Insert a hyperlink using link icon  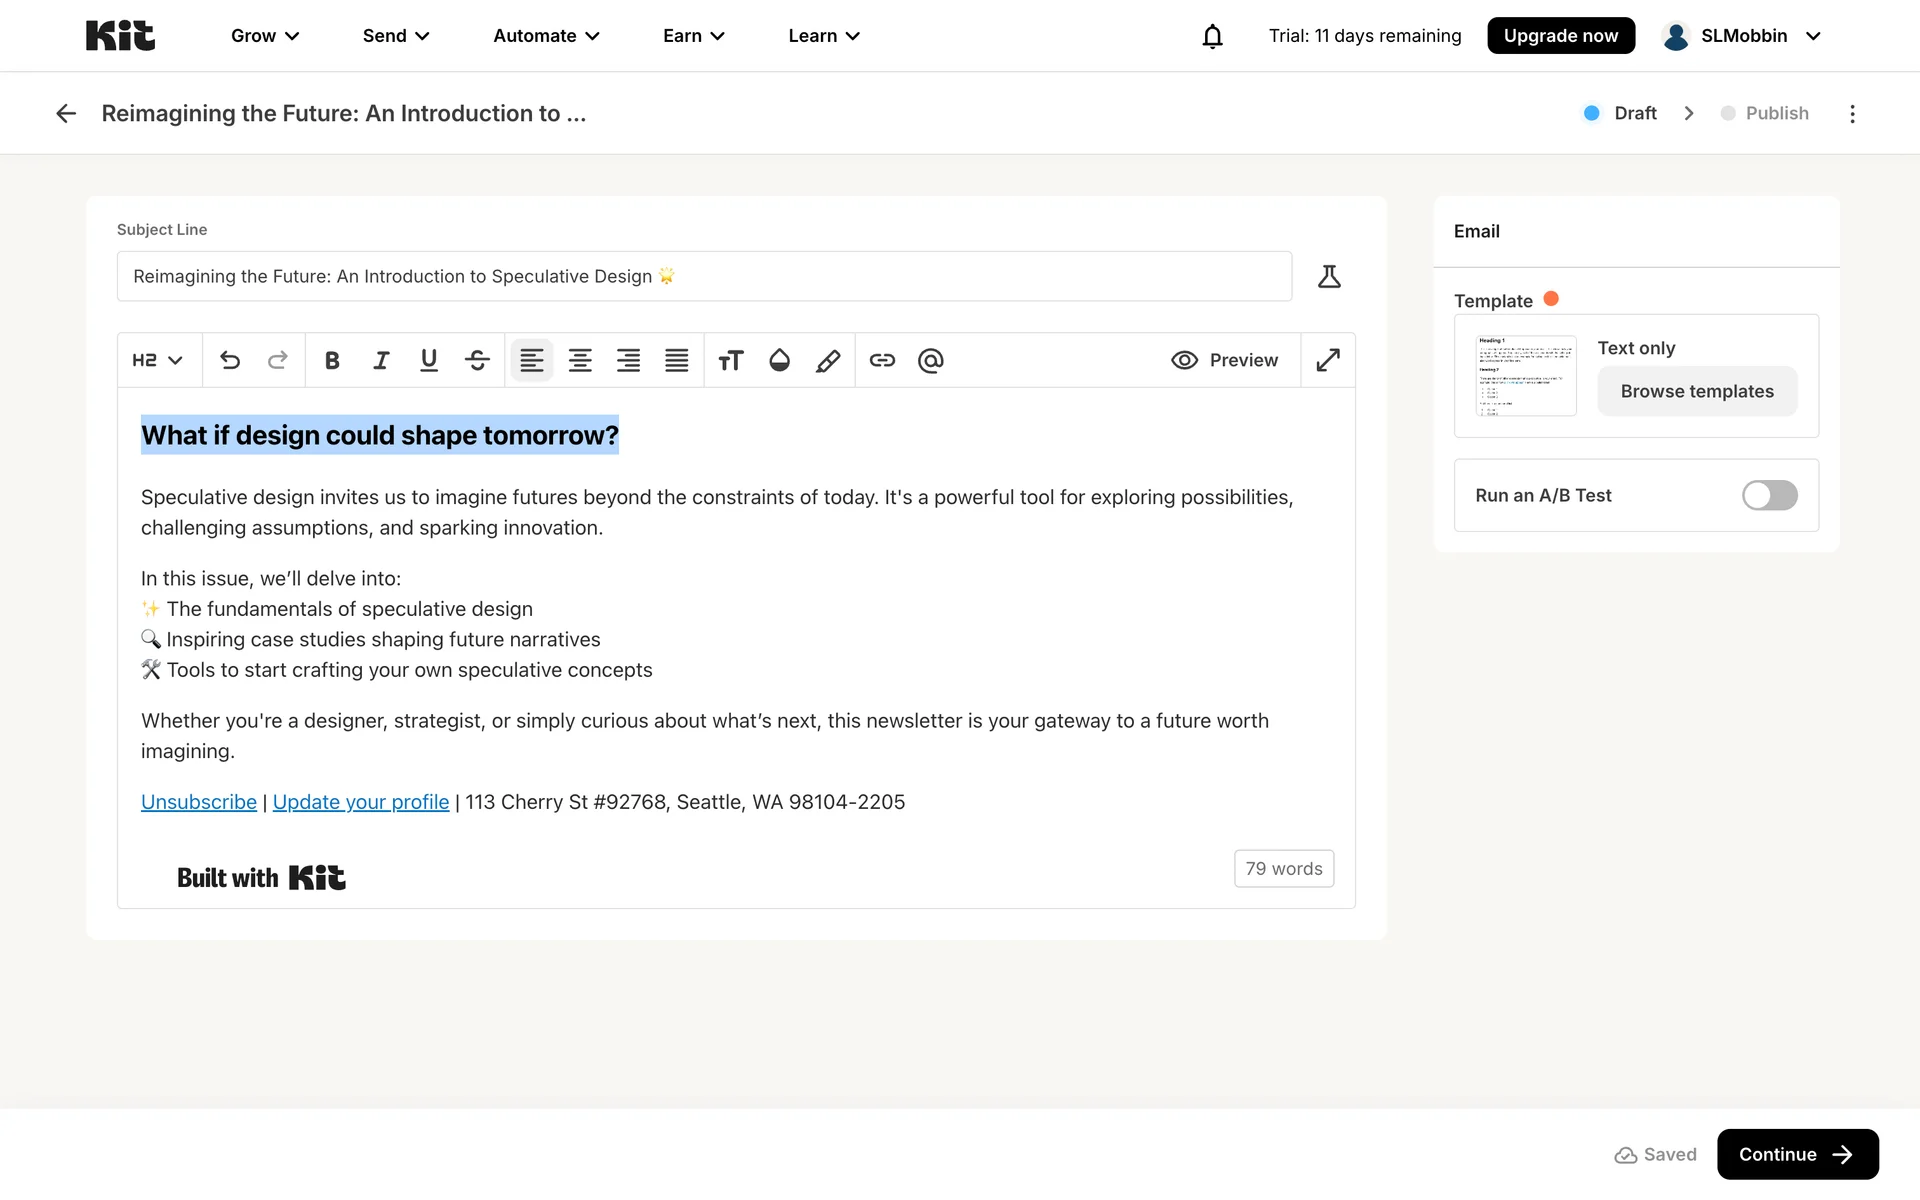[x=882, y=360]
